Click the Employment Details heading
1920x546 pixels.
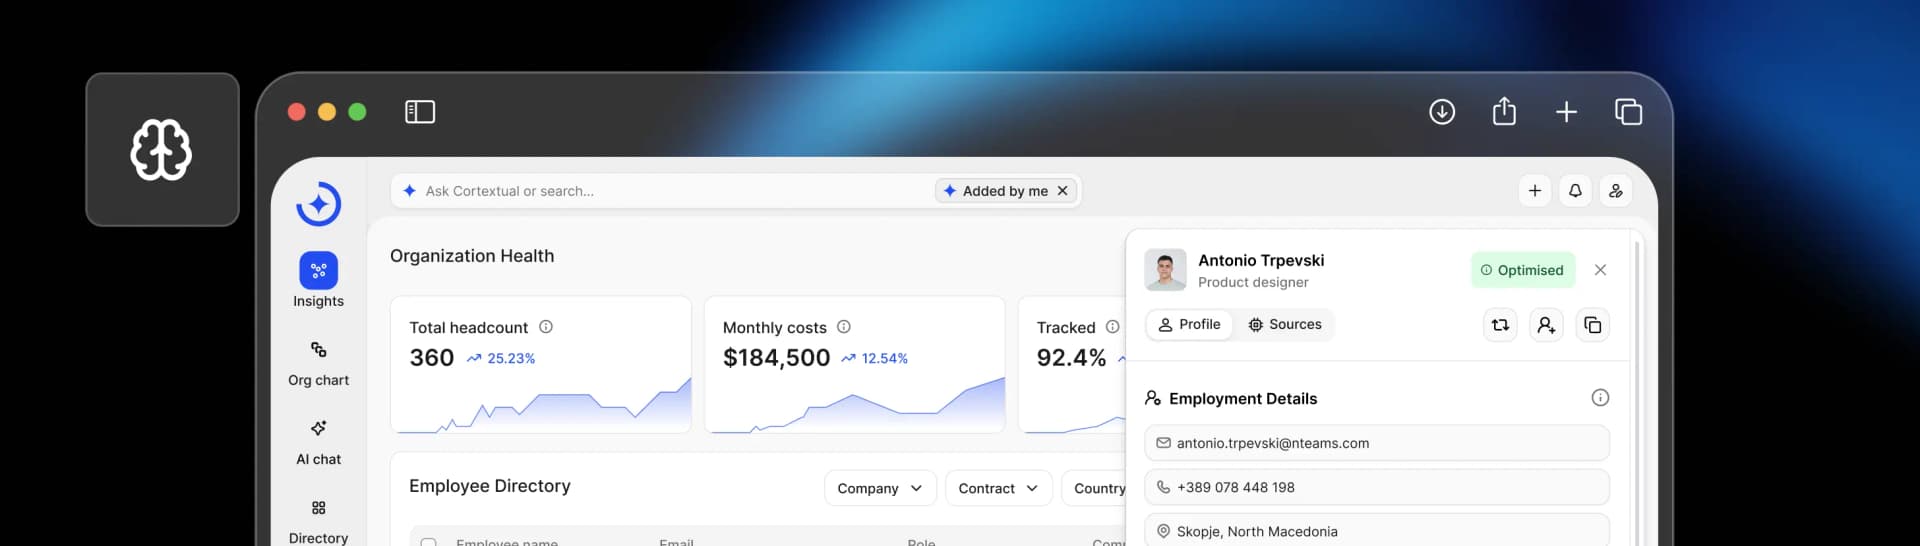pyautogui.click(x=1243, y=398)
